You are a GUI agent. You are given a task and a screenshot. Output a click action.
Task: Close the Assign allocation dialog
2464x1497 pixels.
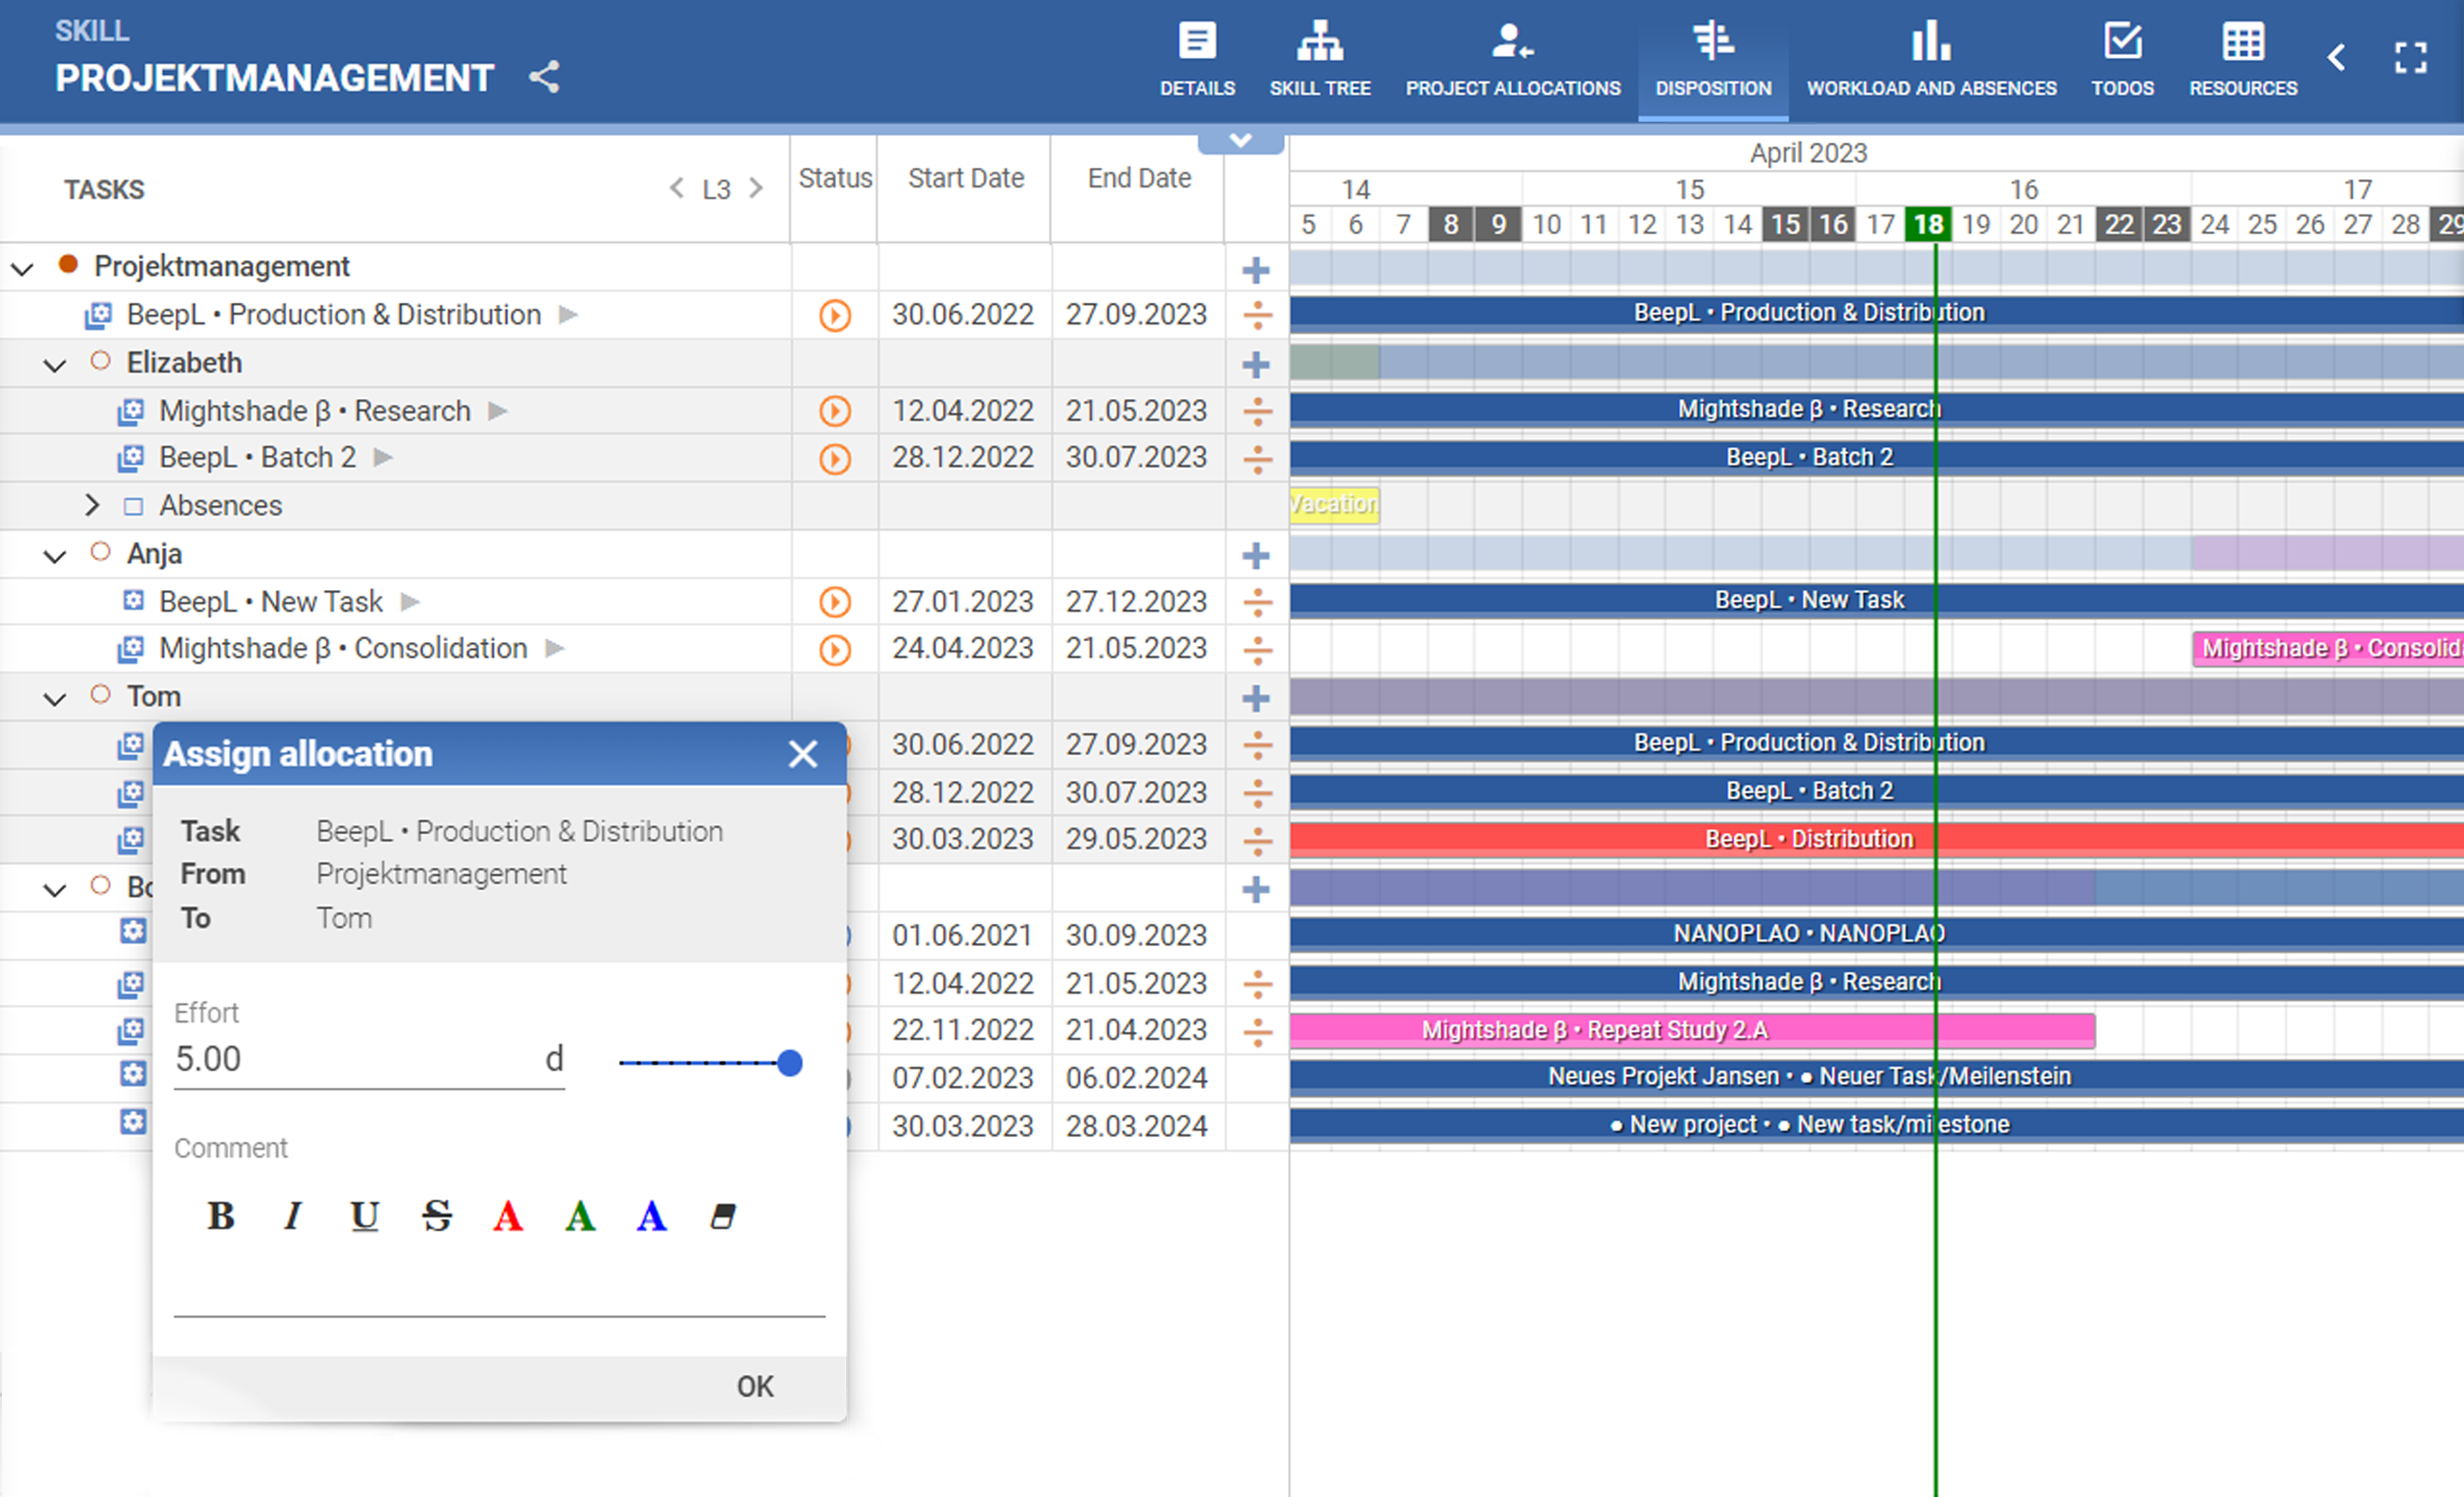[x=803, y=754]
